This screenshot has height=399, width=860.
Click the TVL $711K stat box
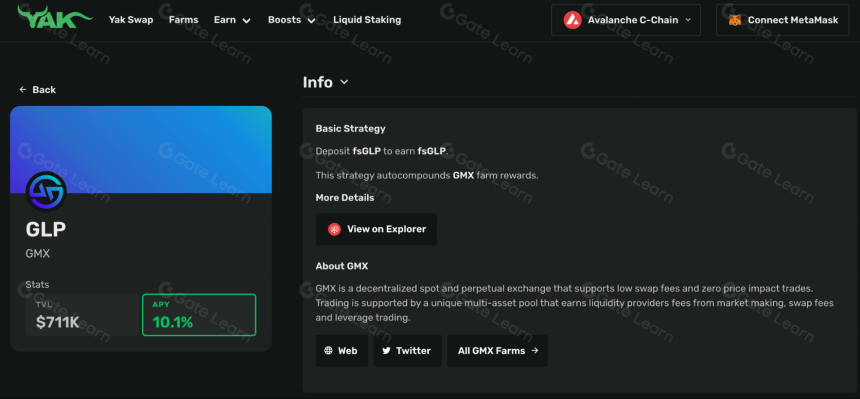(x=82, y=315)
